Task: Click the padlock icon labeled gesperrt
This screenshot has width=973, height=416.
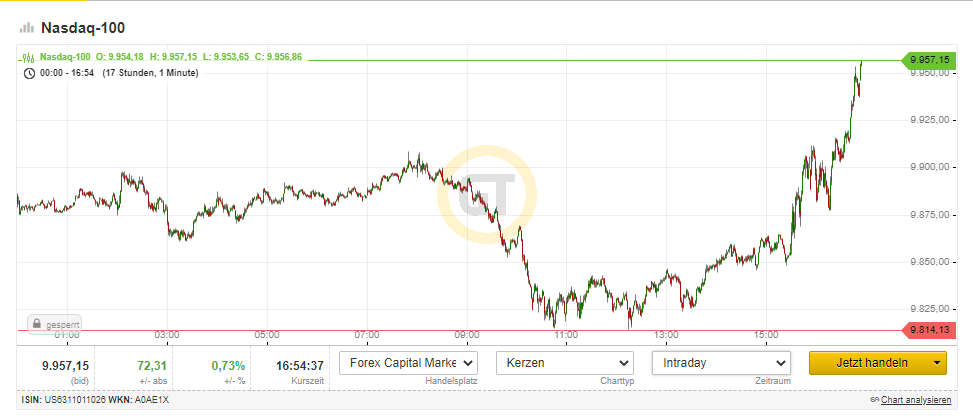Action: pos(35,325)
